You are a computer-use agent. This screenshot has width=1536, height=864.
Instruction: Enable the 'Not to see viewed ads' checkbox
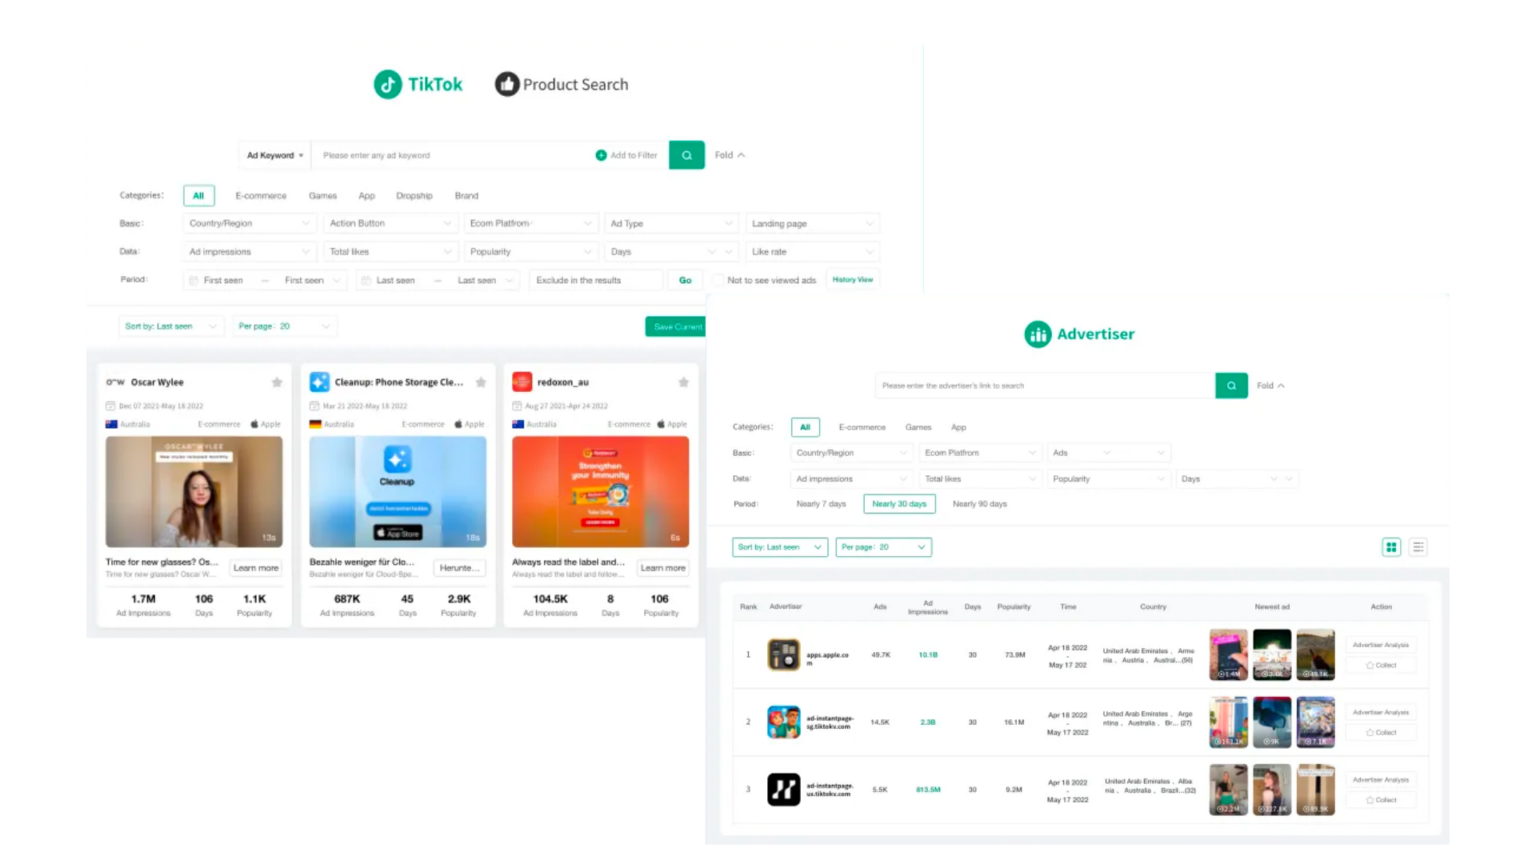(718, 280)
